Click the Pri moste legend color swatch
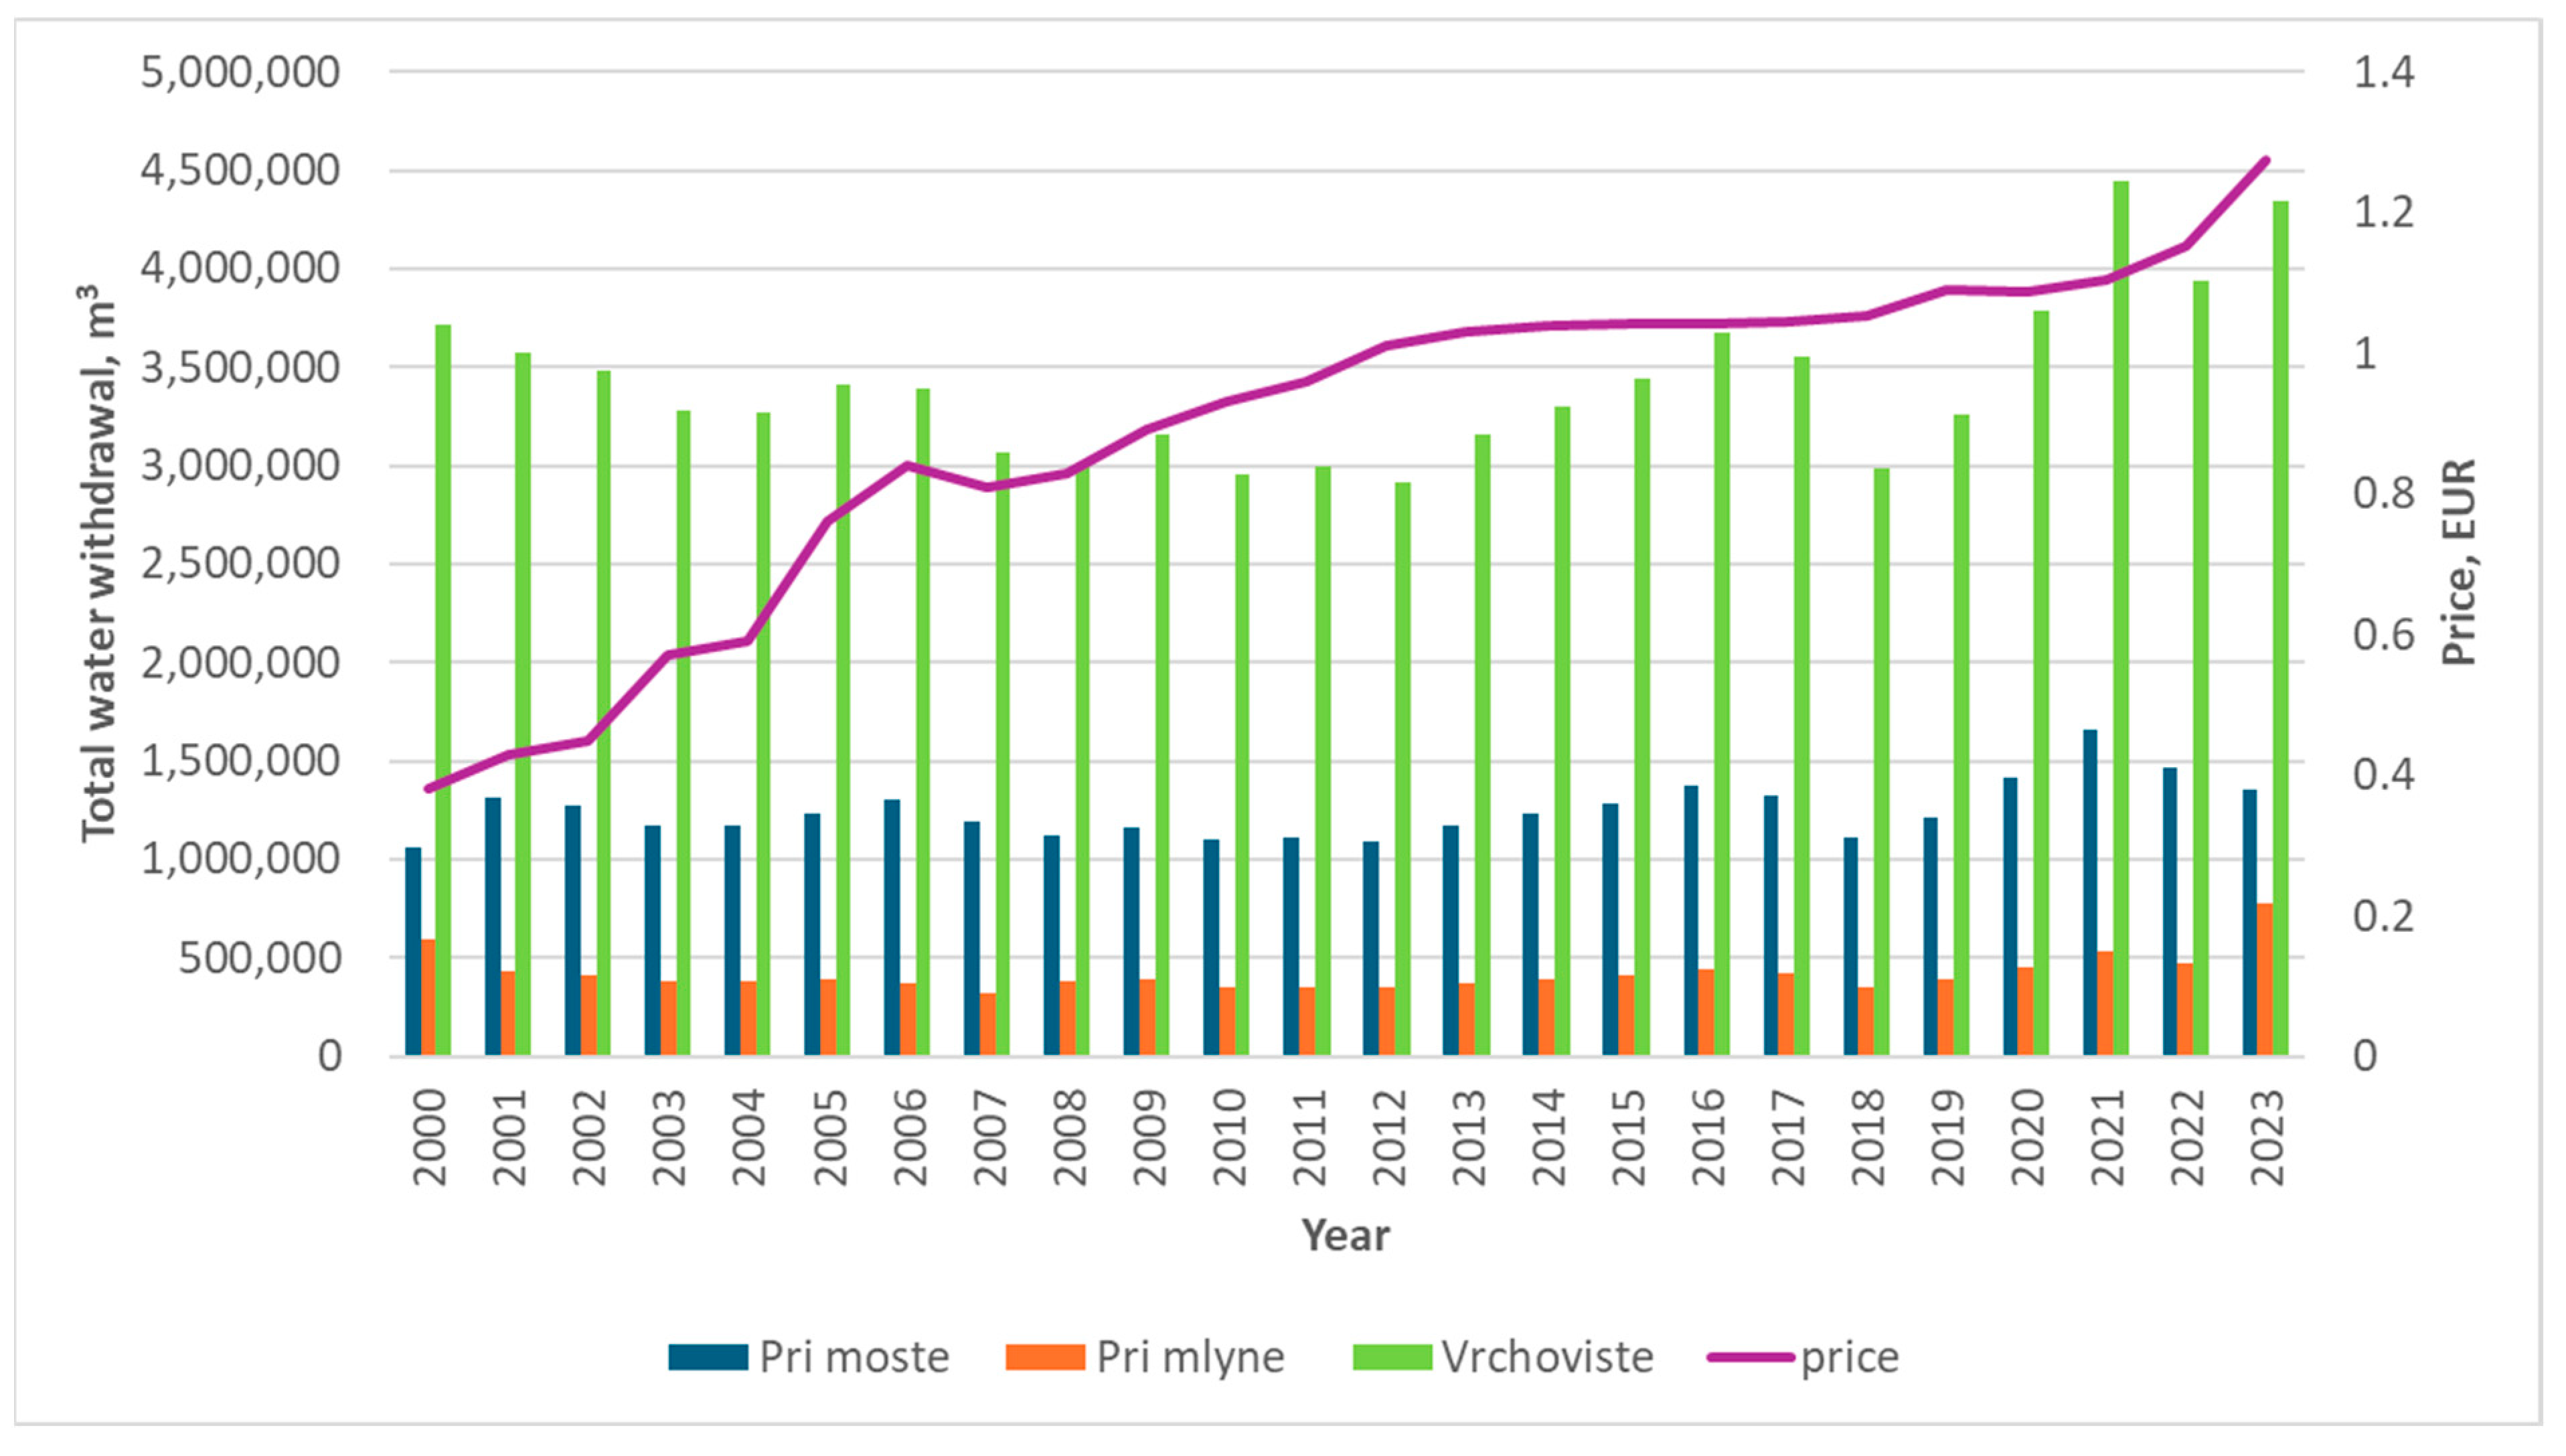Viewport: 2566px width, 1456px height. click(708, 1357)
